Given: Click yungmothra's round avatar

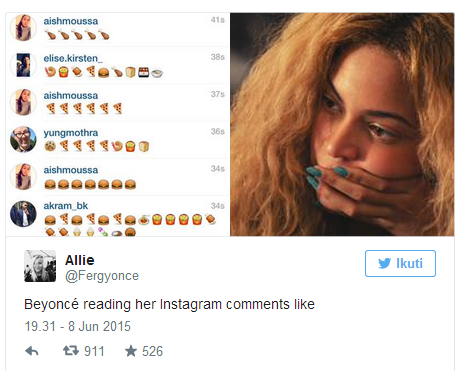Looking at the screenshot, I should [23, 139].
